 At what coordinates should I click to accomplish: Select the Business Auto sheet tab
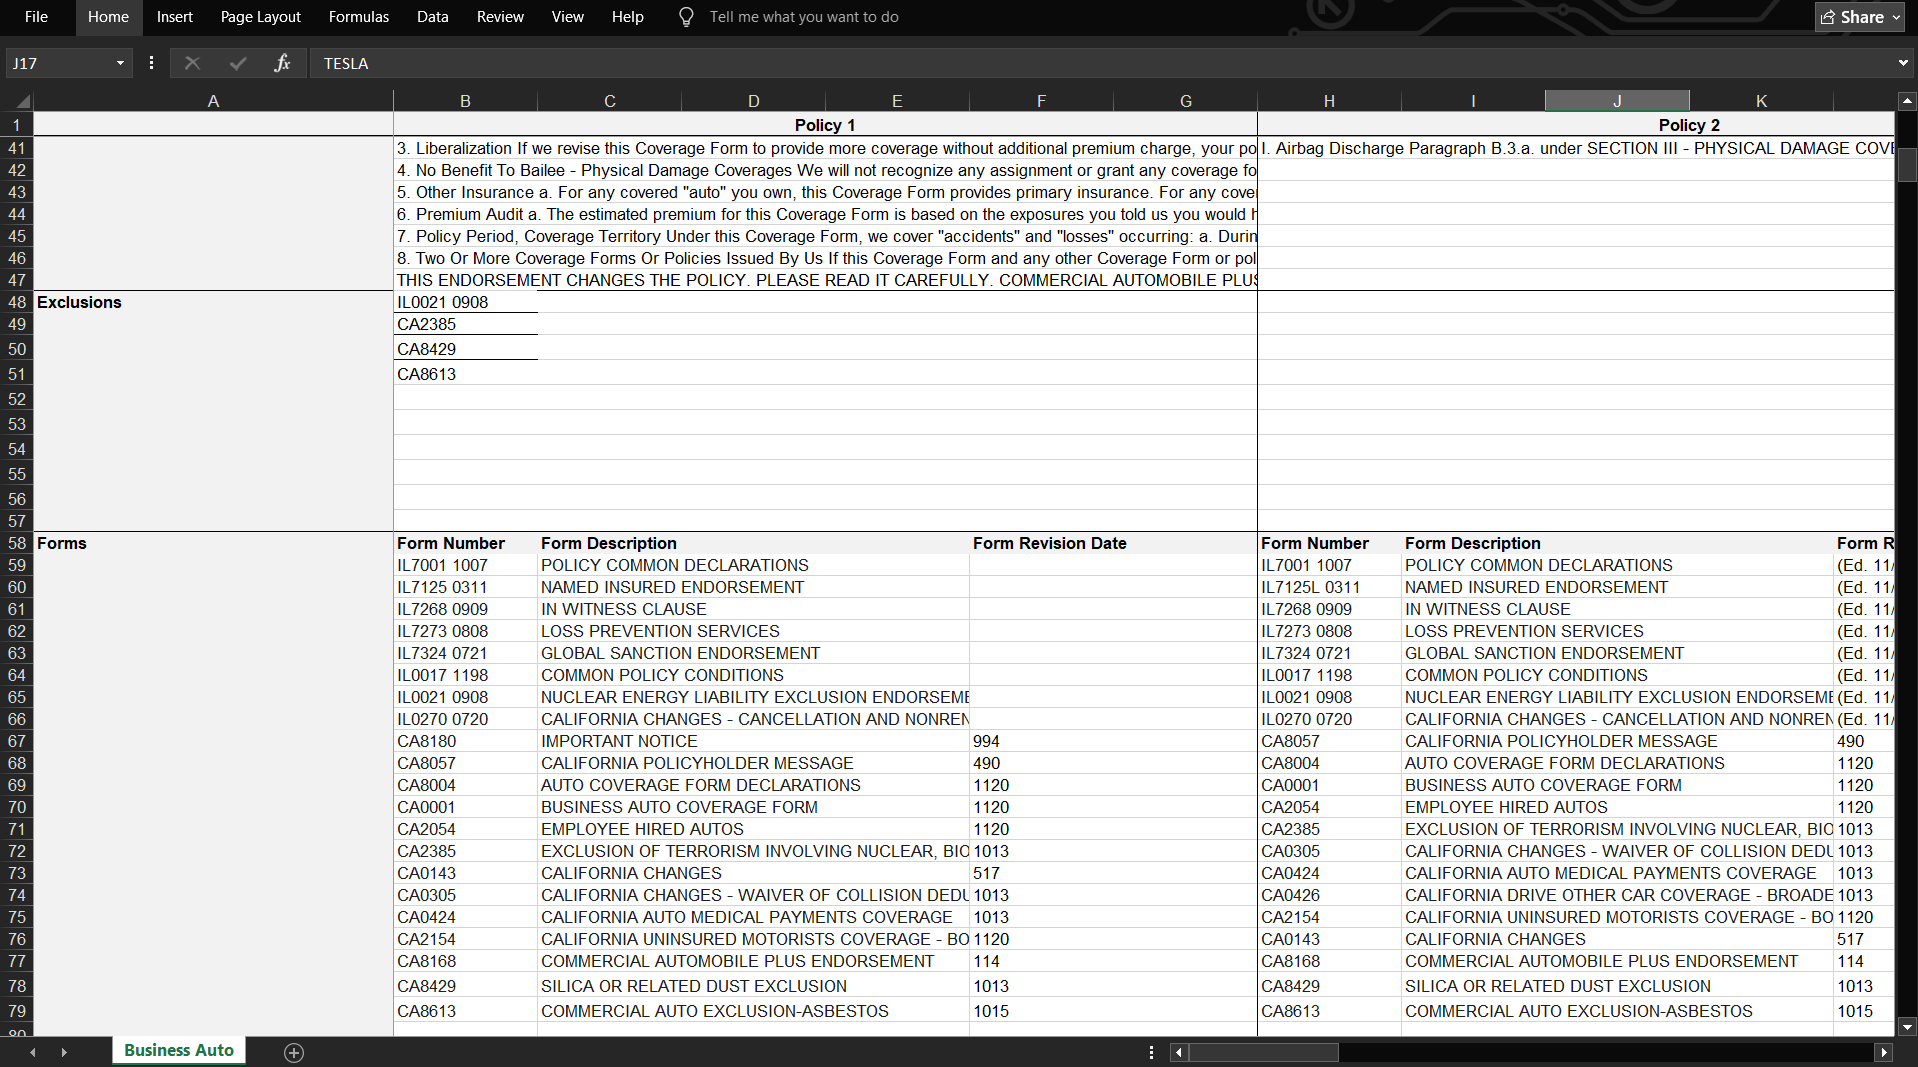179,1050
